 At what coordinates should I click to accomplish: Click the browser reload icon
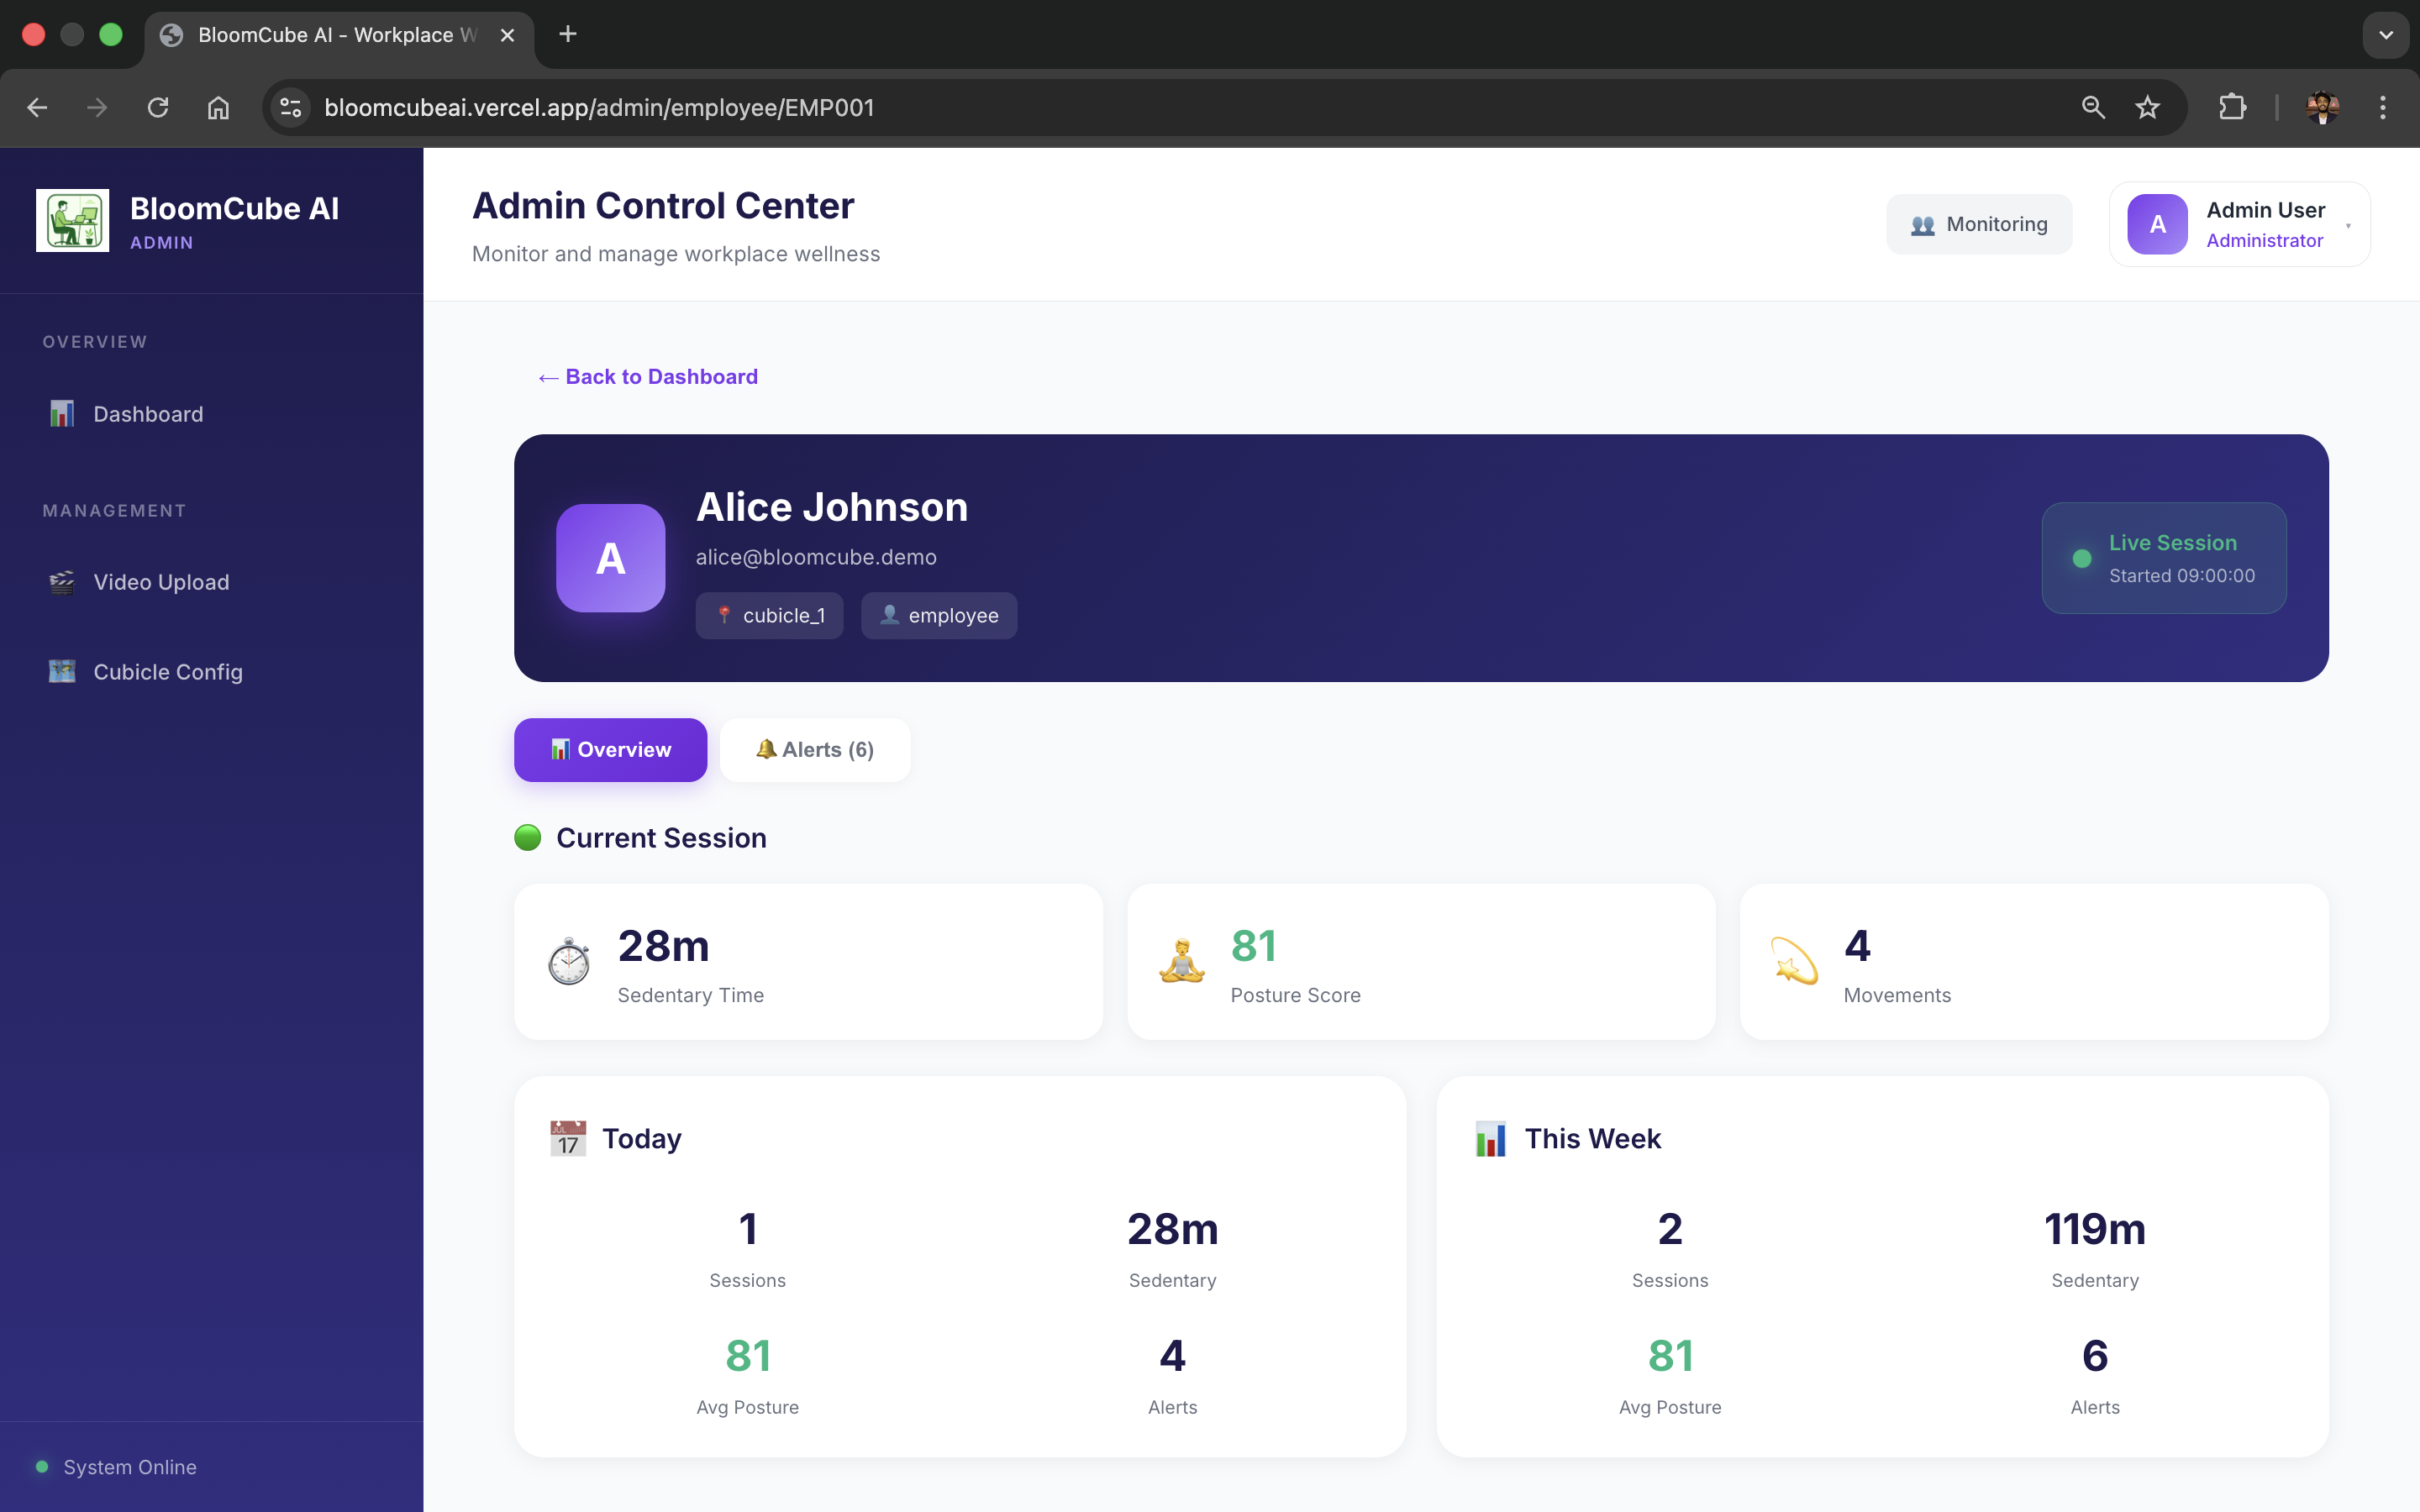158,108
